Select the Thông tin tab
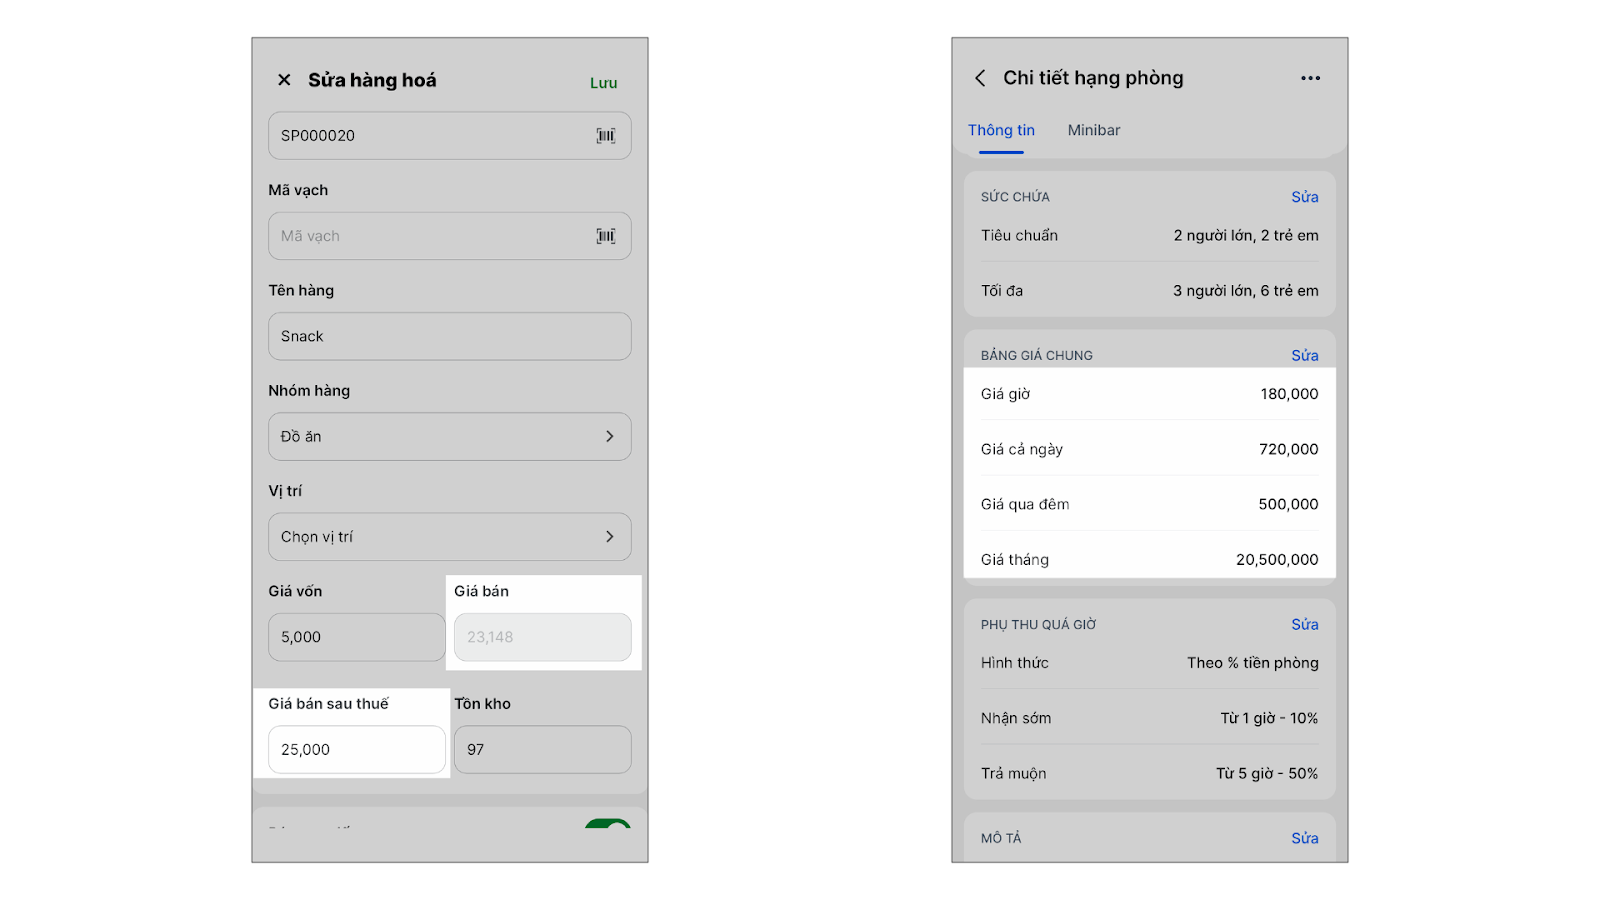 tap(1001, 130)
